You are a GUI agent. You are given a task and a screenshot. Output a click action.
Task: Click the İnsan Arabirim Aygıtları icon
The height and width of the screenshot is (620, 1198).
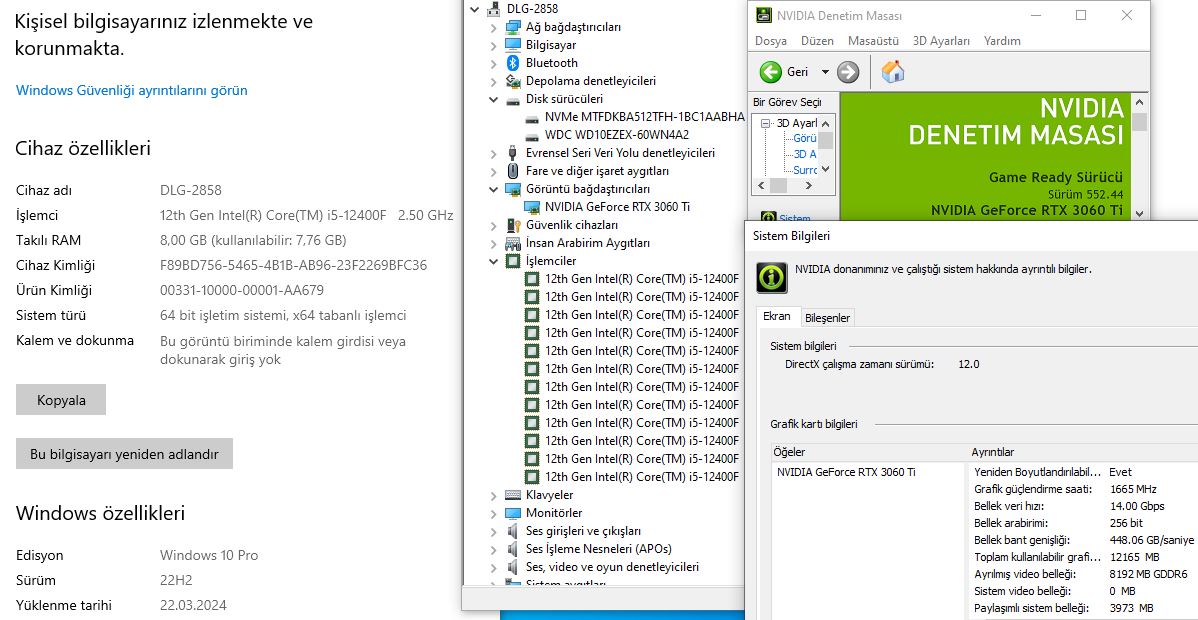click(x=513, y=243)
